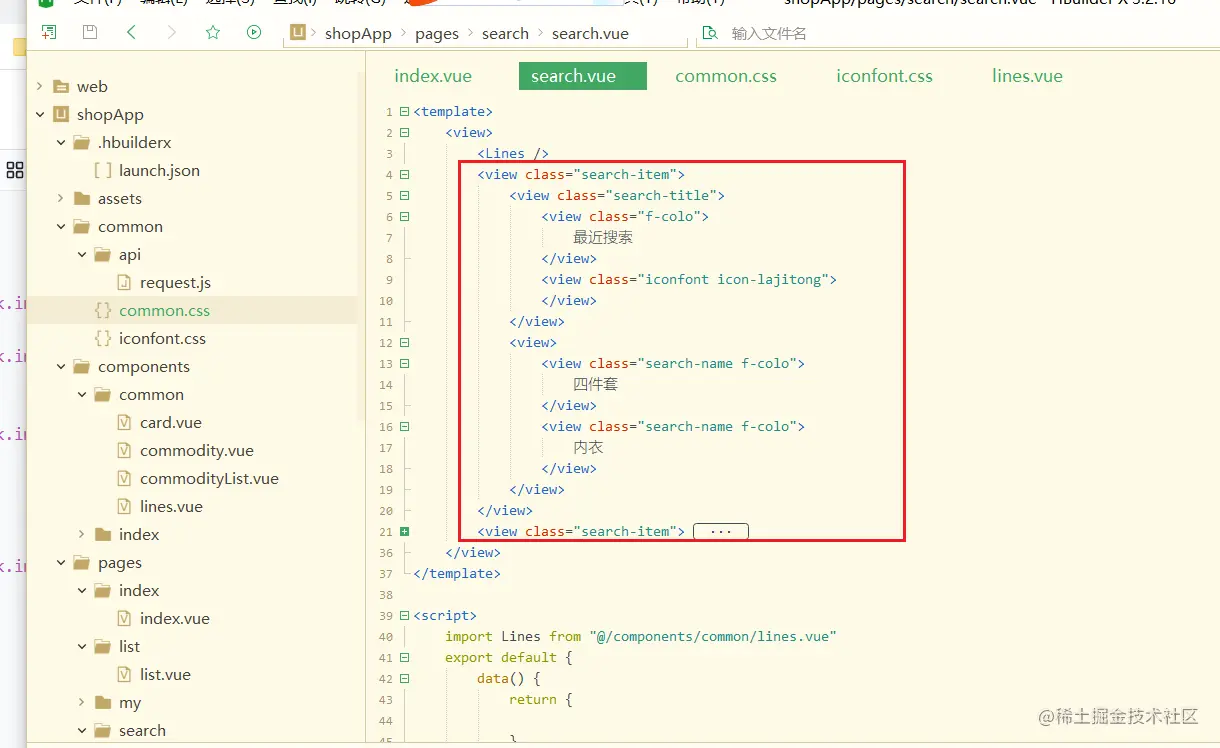Viewport: 1220px width, 748px height.
Task: Click pages in the breadcrumb path
Action: coord(437,33)
